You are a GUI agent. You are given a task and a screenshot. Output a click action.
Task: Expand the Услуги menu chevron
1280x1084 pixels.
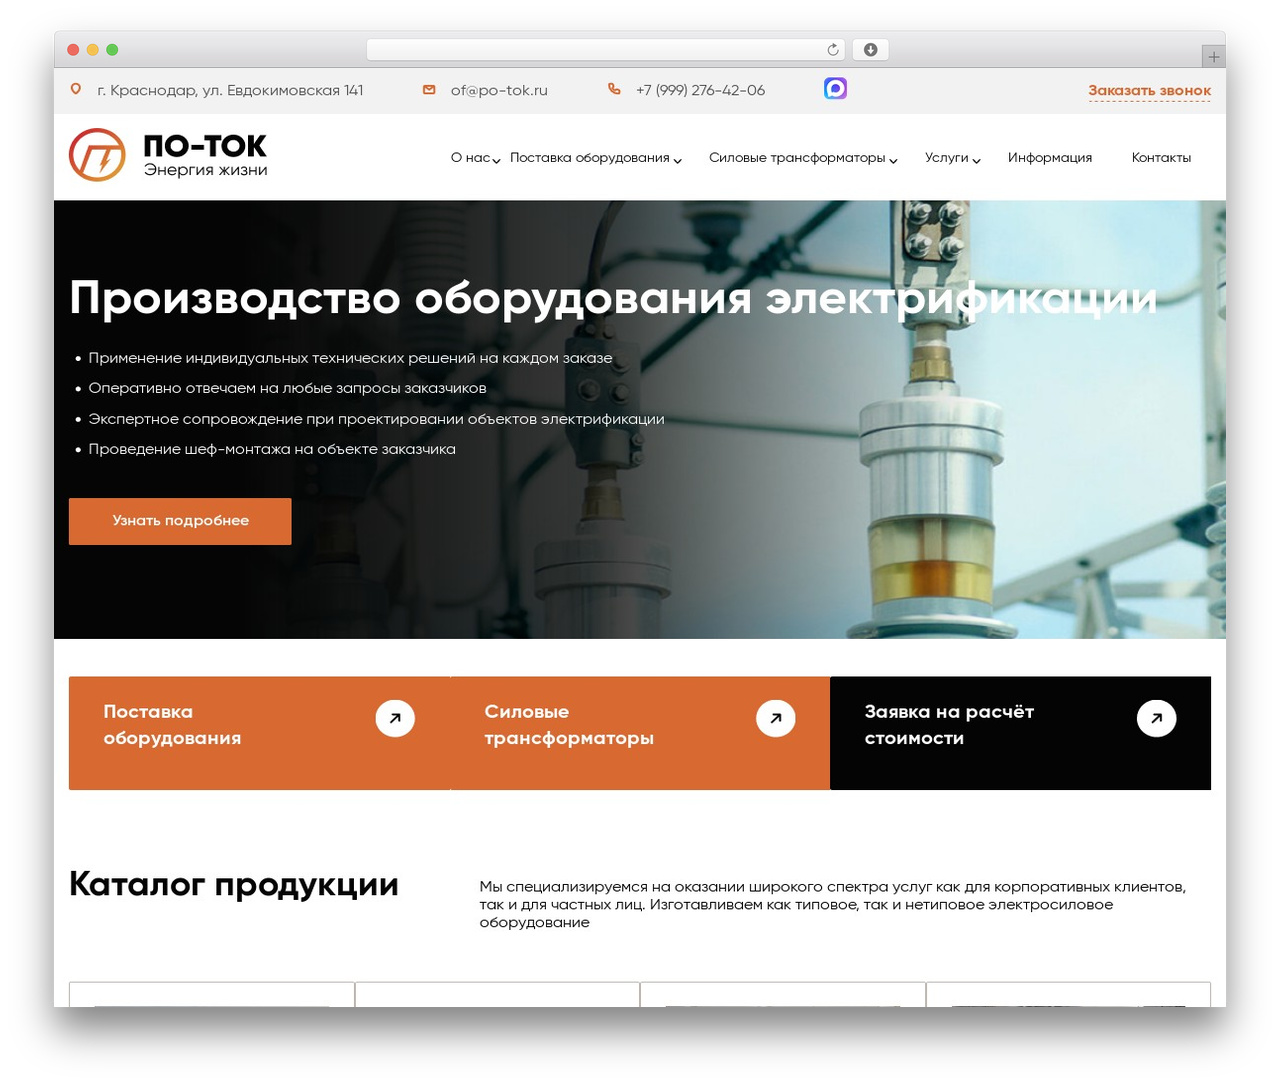(977, 160)
